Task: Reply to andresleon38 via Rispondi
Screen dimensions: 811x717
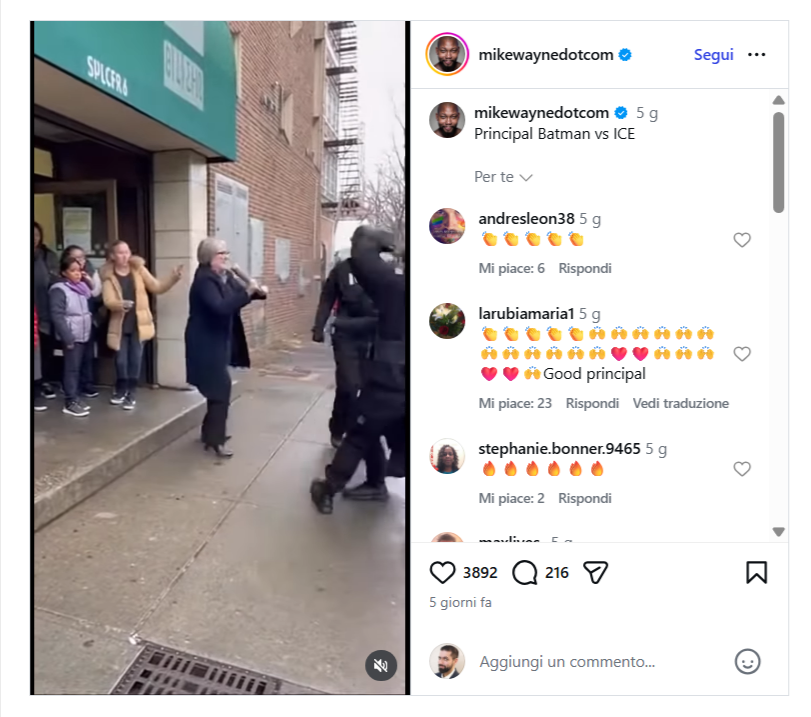Action: point(585,268)
